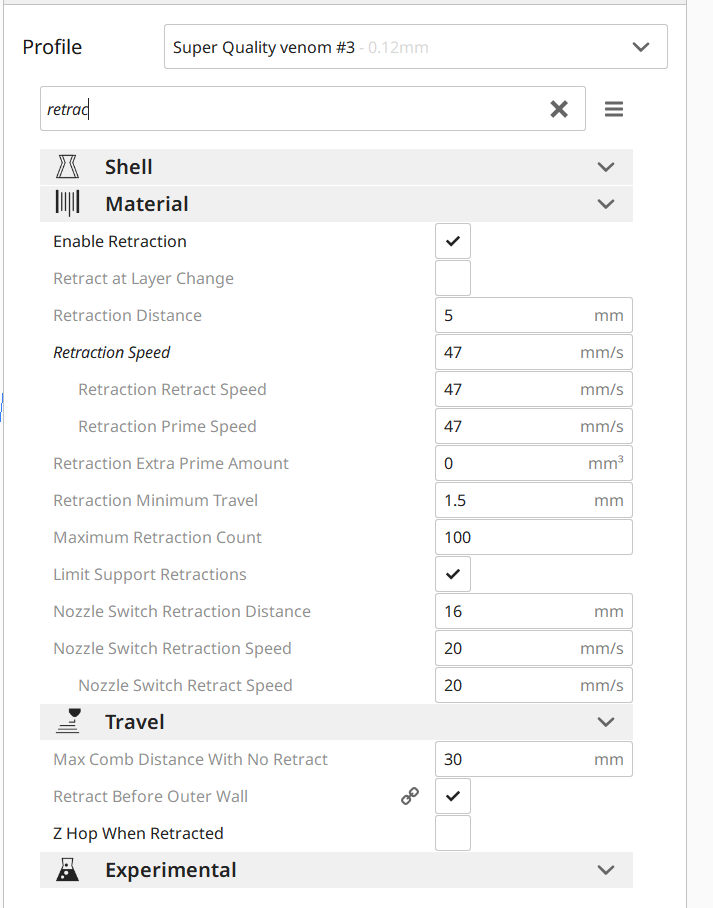Click the Experimental flask icon
Screen dimensions: 713x908
[x=68, y=870]
